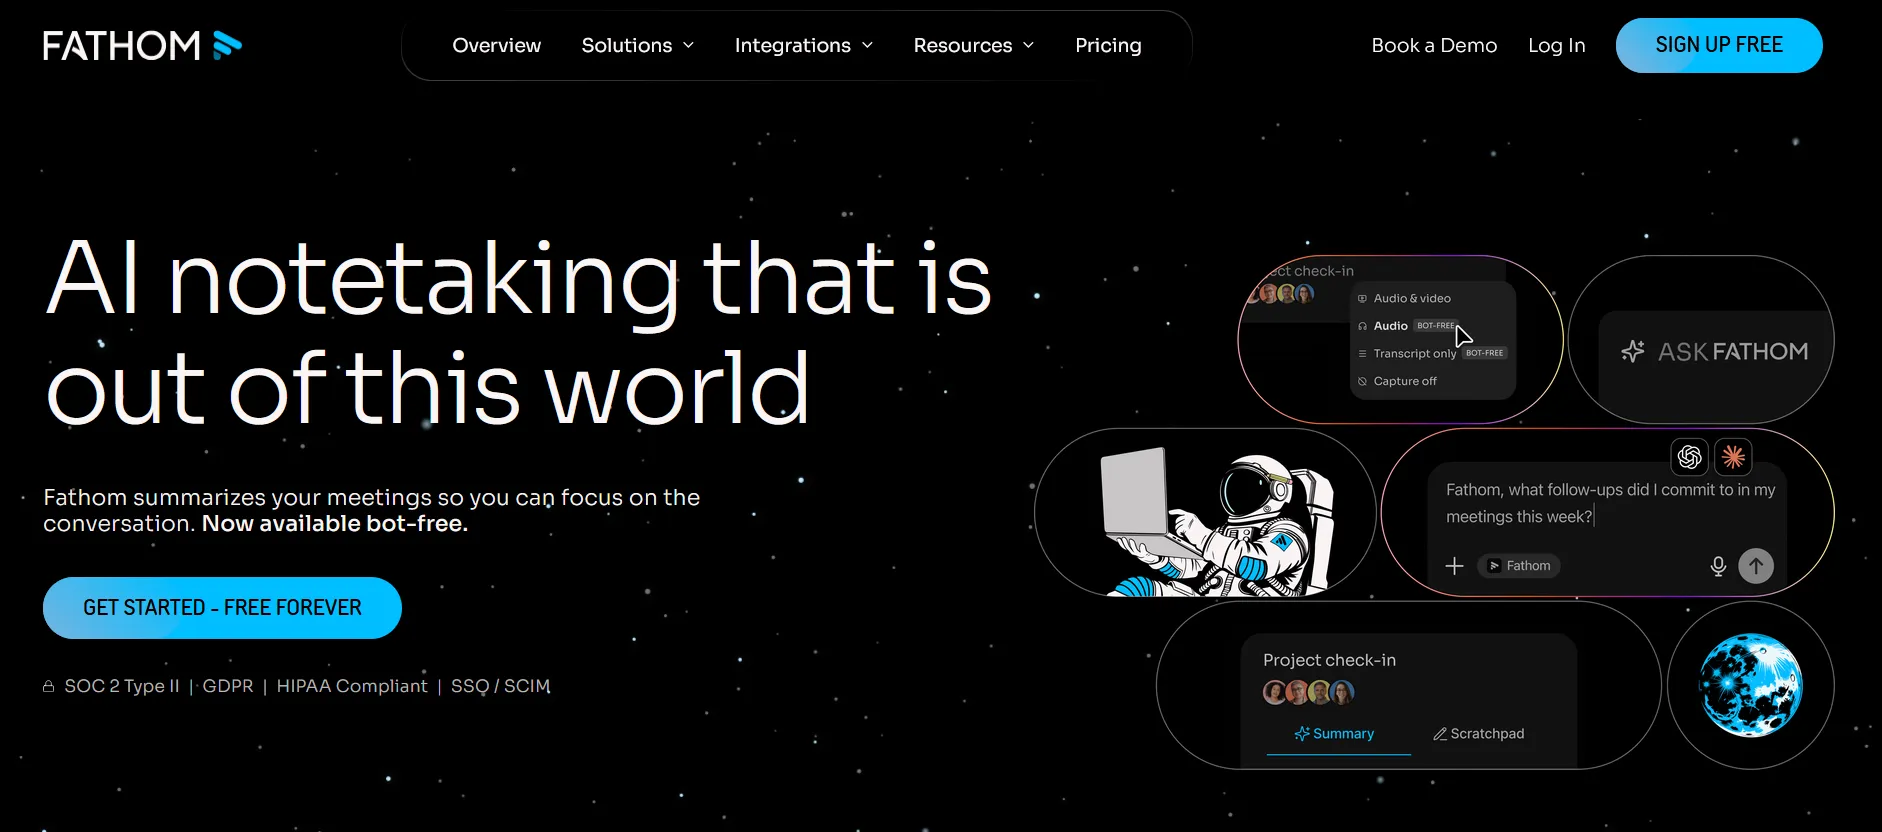This screenshot has width=1882, height=832.
Task: Click the crossed circle icon beside Capture off
Action: [x=1362, y=381]
